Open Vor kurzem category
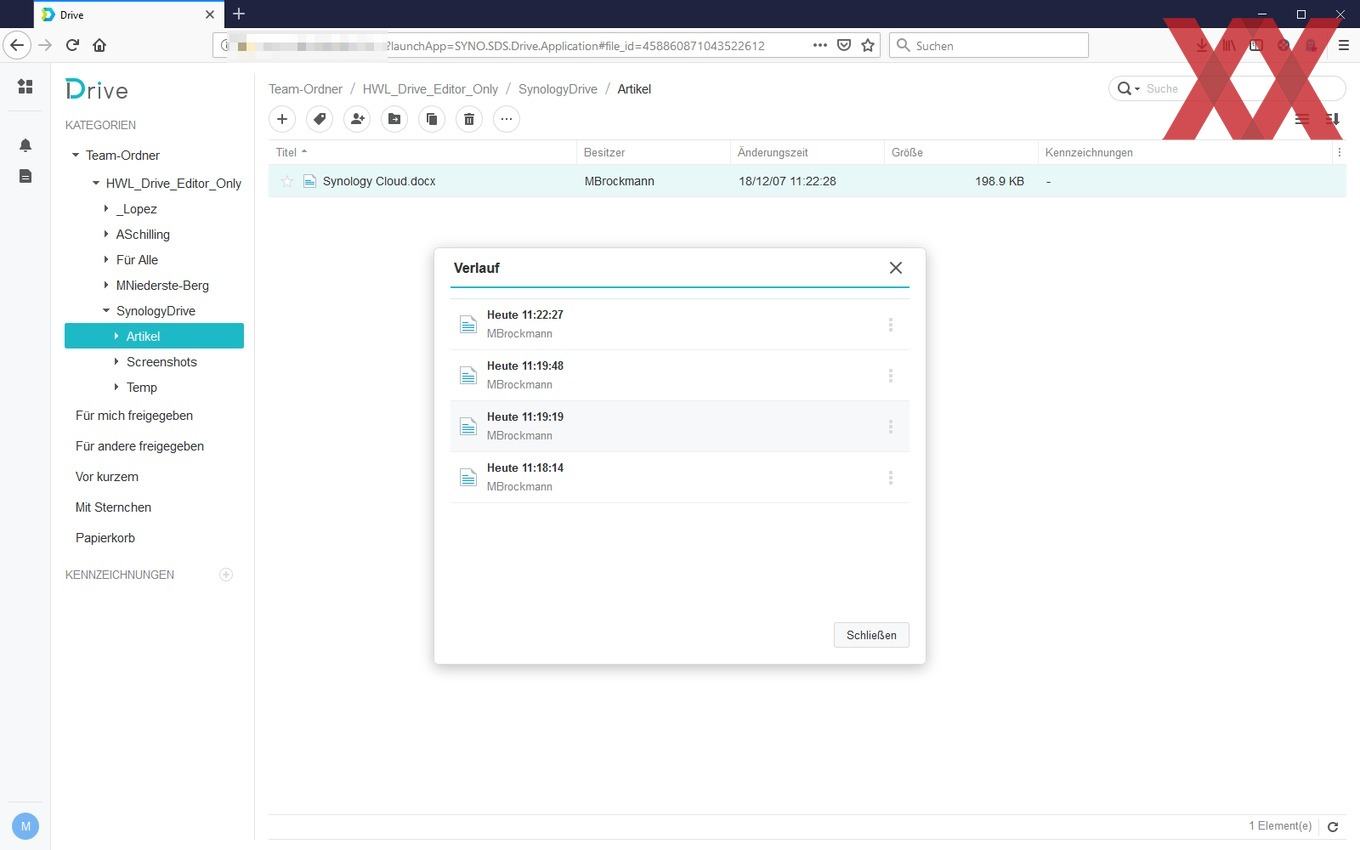 tap(107, 477)
